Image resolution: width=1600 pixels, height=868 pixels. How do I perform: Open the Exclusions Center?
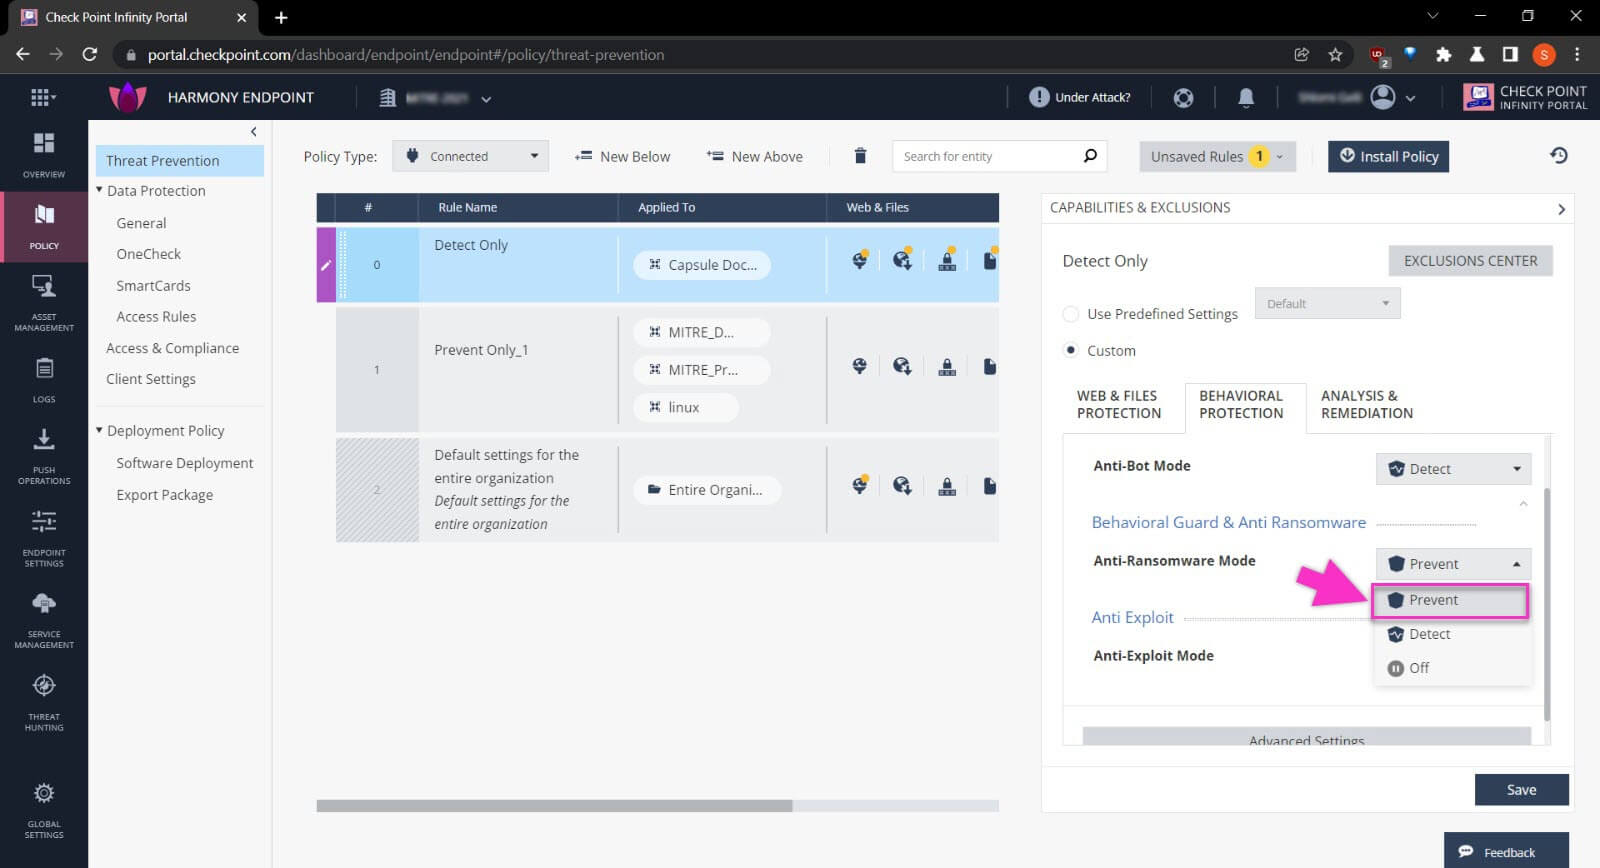(x=1470, y=261)
